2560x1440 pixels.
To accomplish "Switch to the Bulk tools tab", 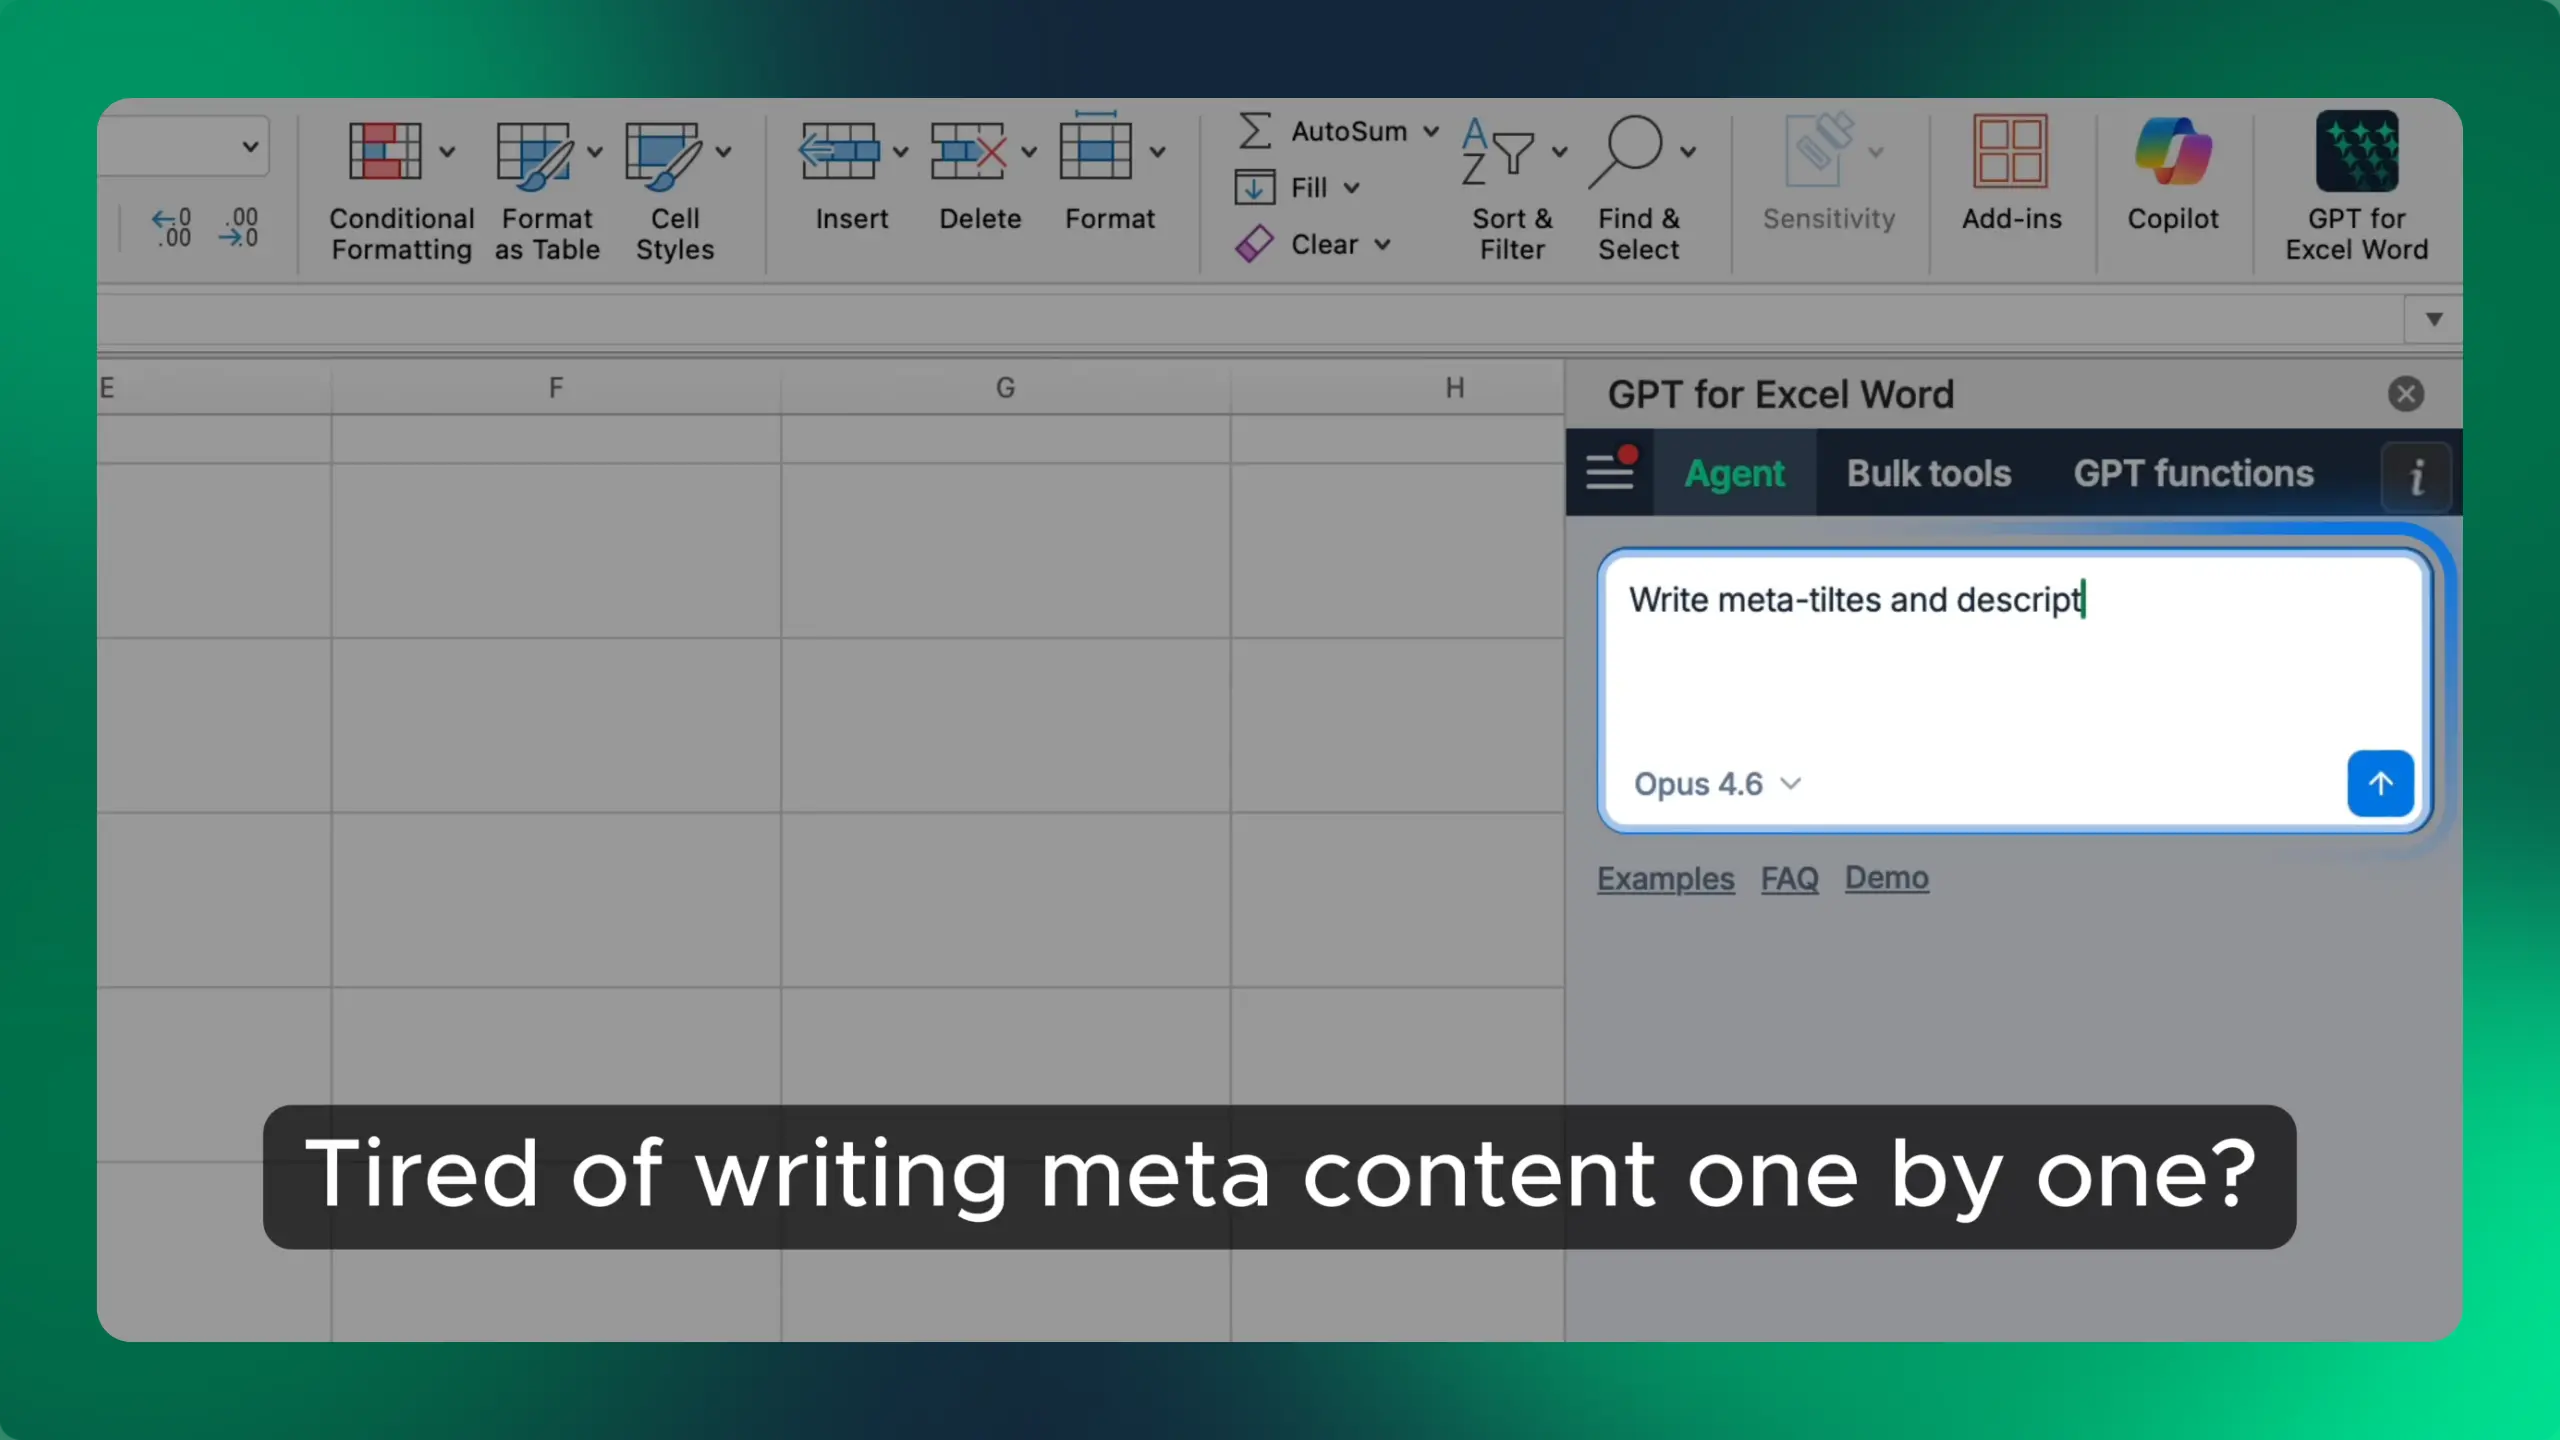I will [1928, 473].
